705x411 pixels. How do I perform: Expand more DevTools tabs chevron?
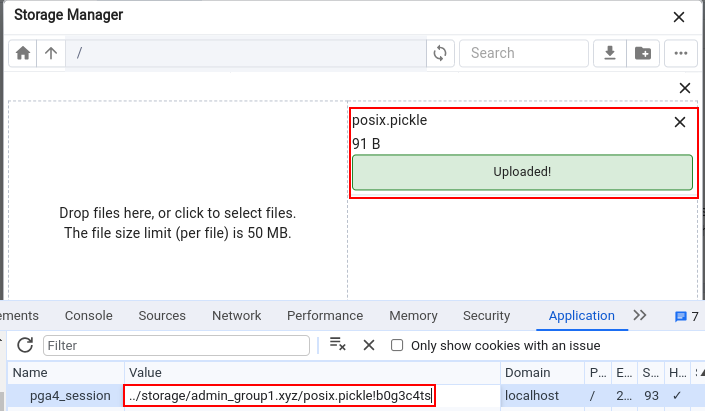(x=640, y=315)
